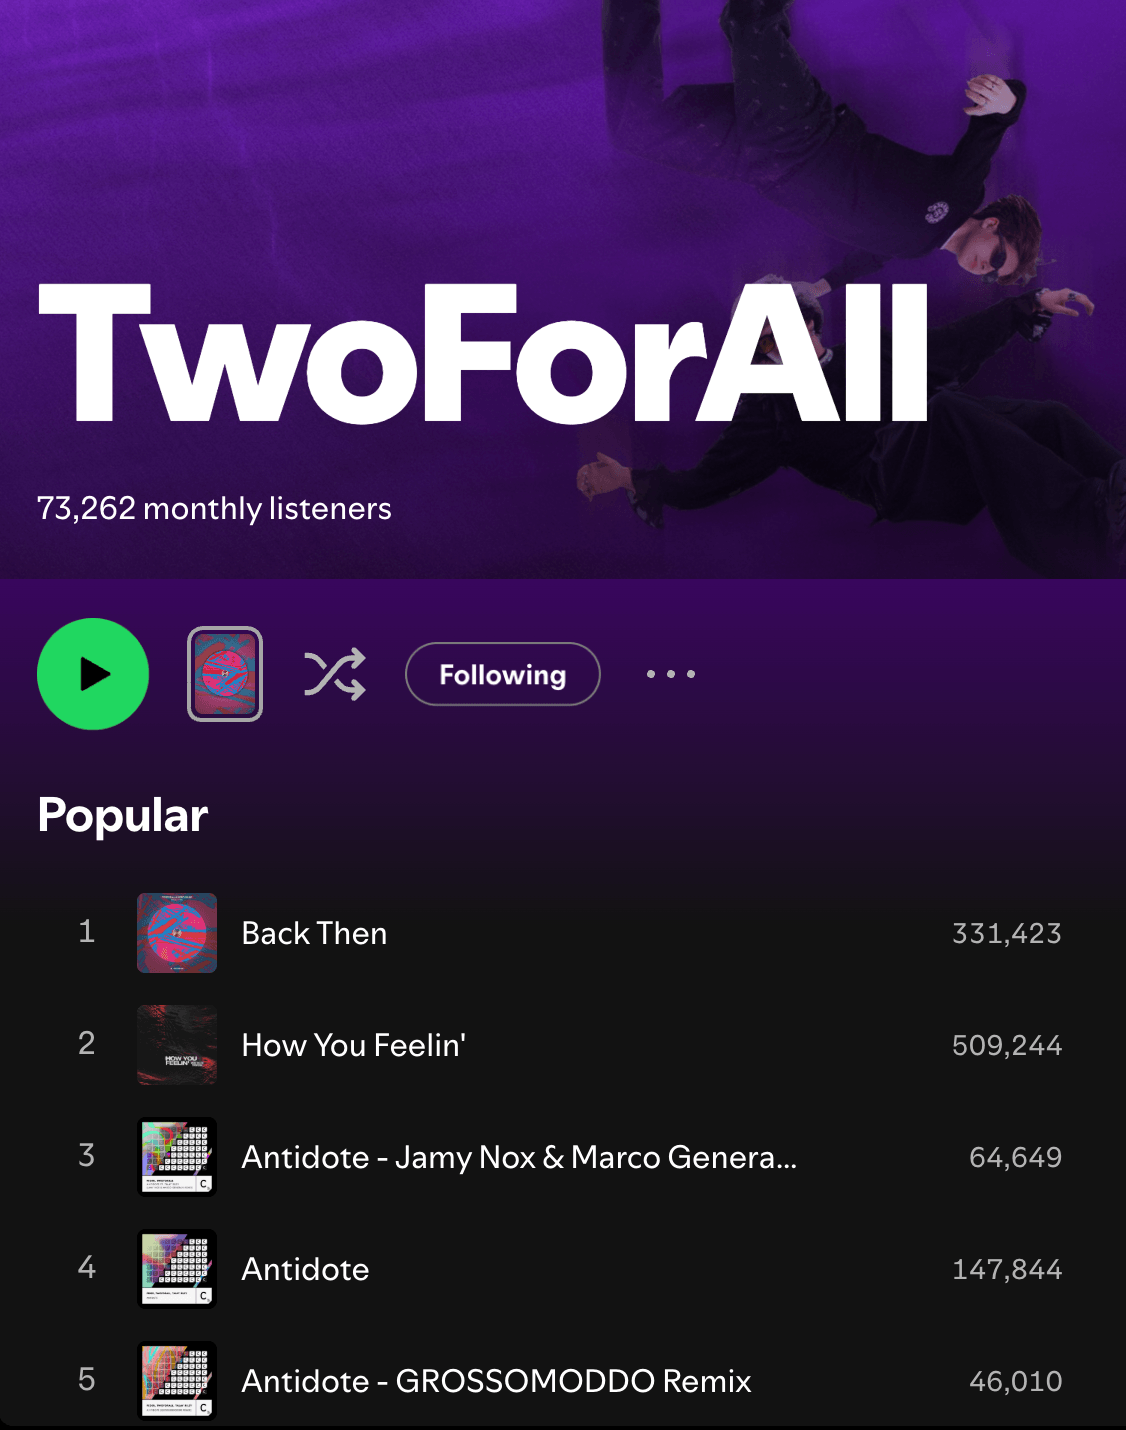Toggle the Following button
This screenshot has height=1430, width=1126.
coord(503,674)
